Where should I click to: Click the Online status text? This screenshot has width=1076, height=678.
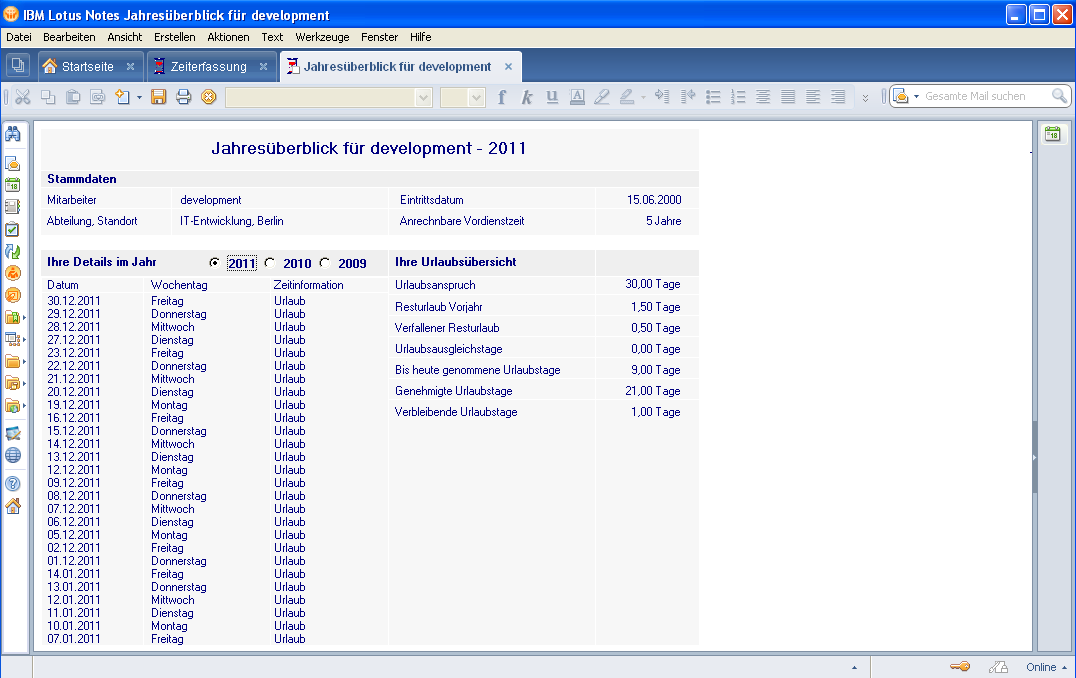point(1041,667)
